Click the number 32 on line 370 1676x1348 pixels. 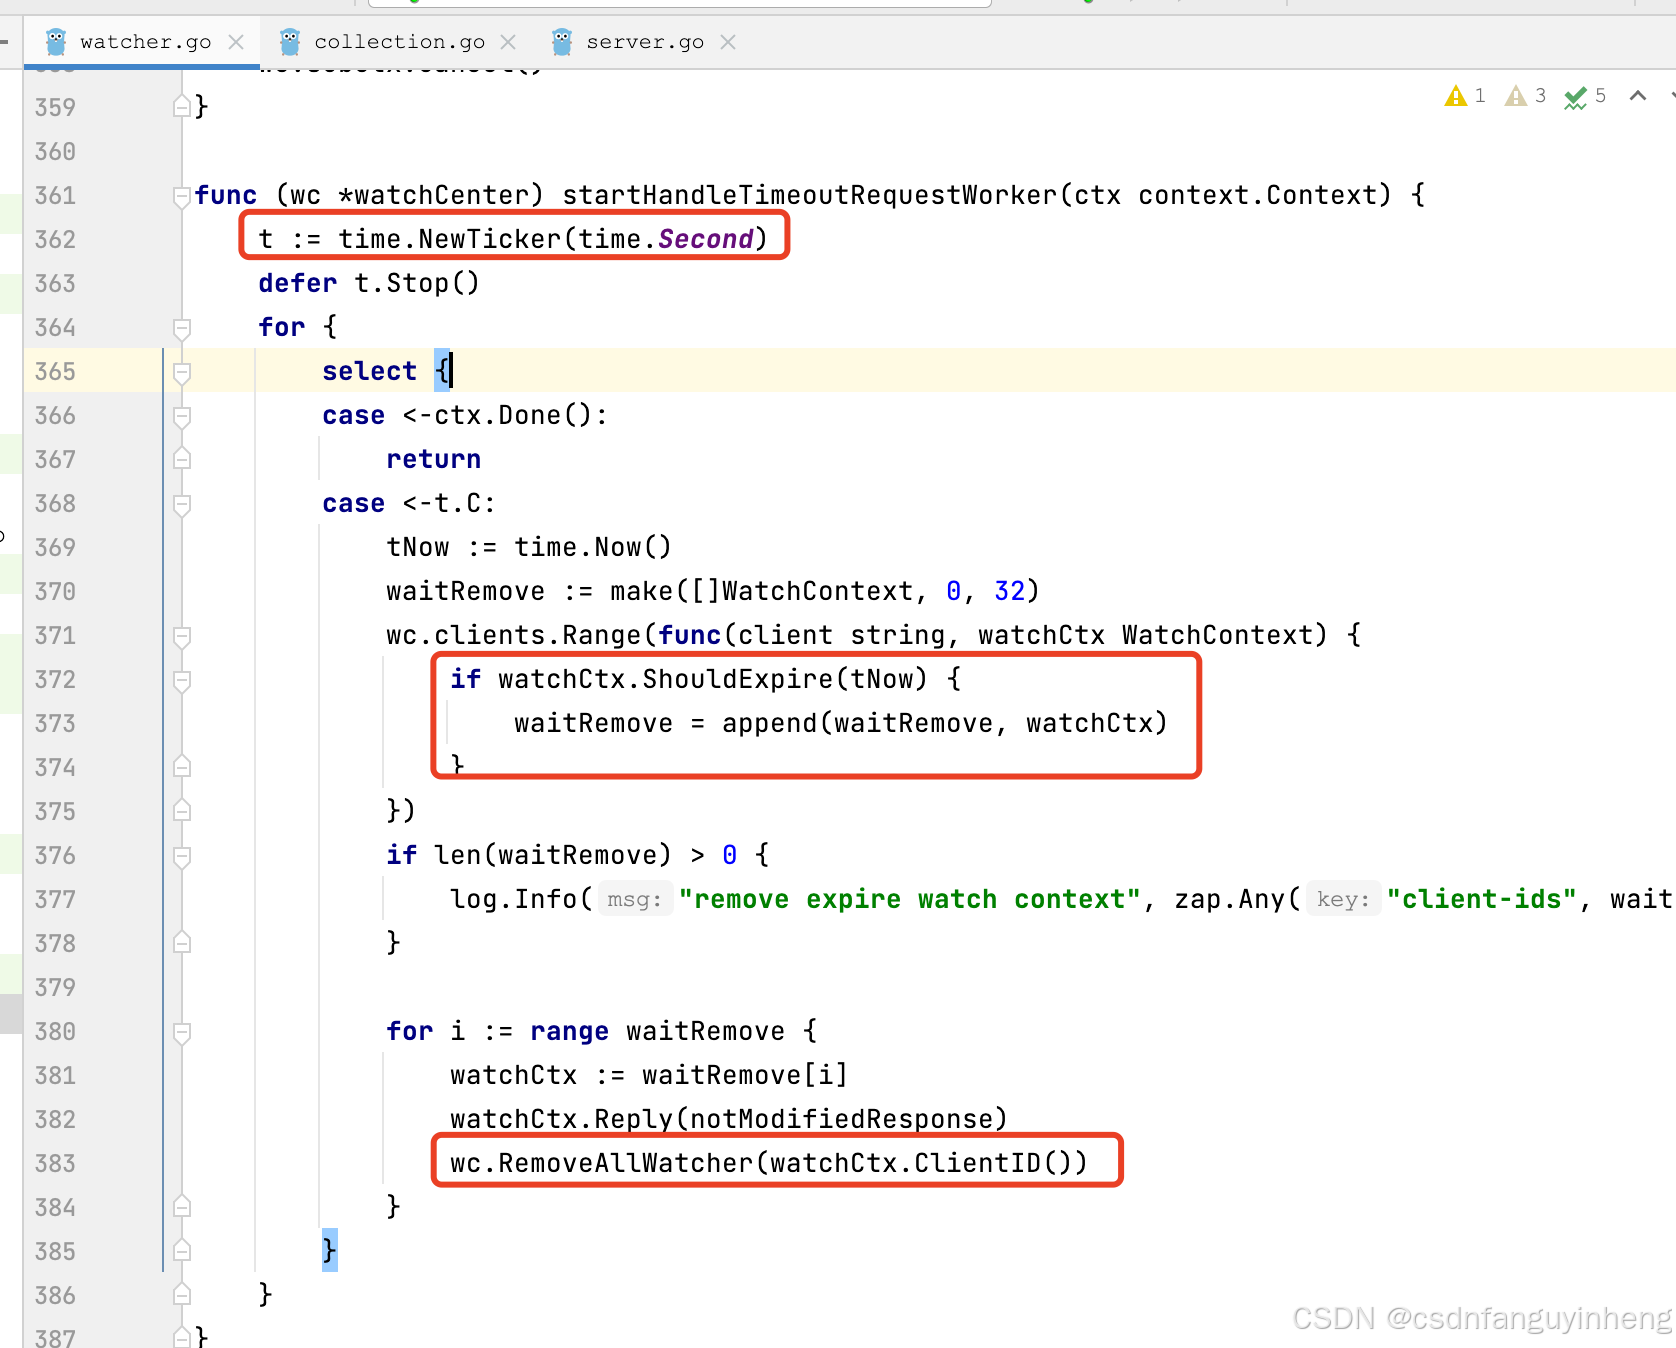[x=1009, y=591]
